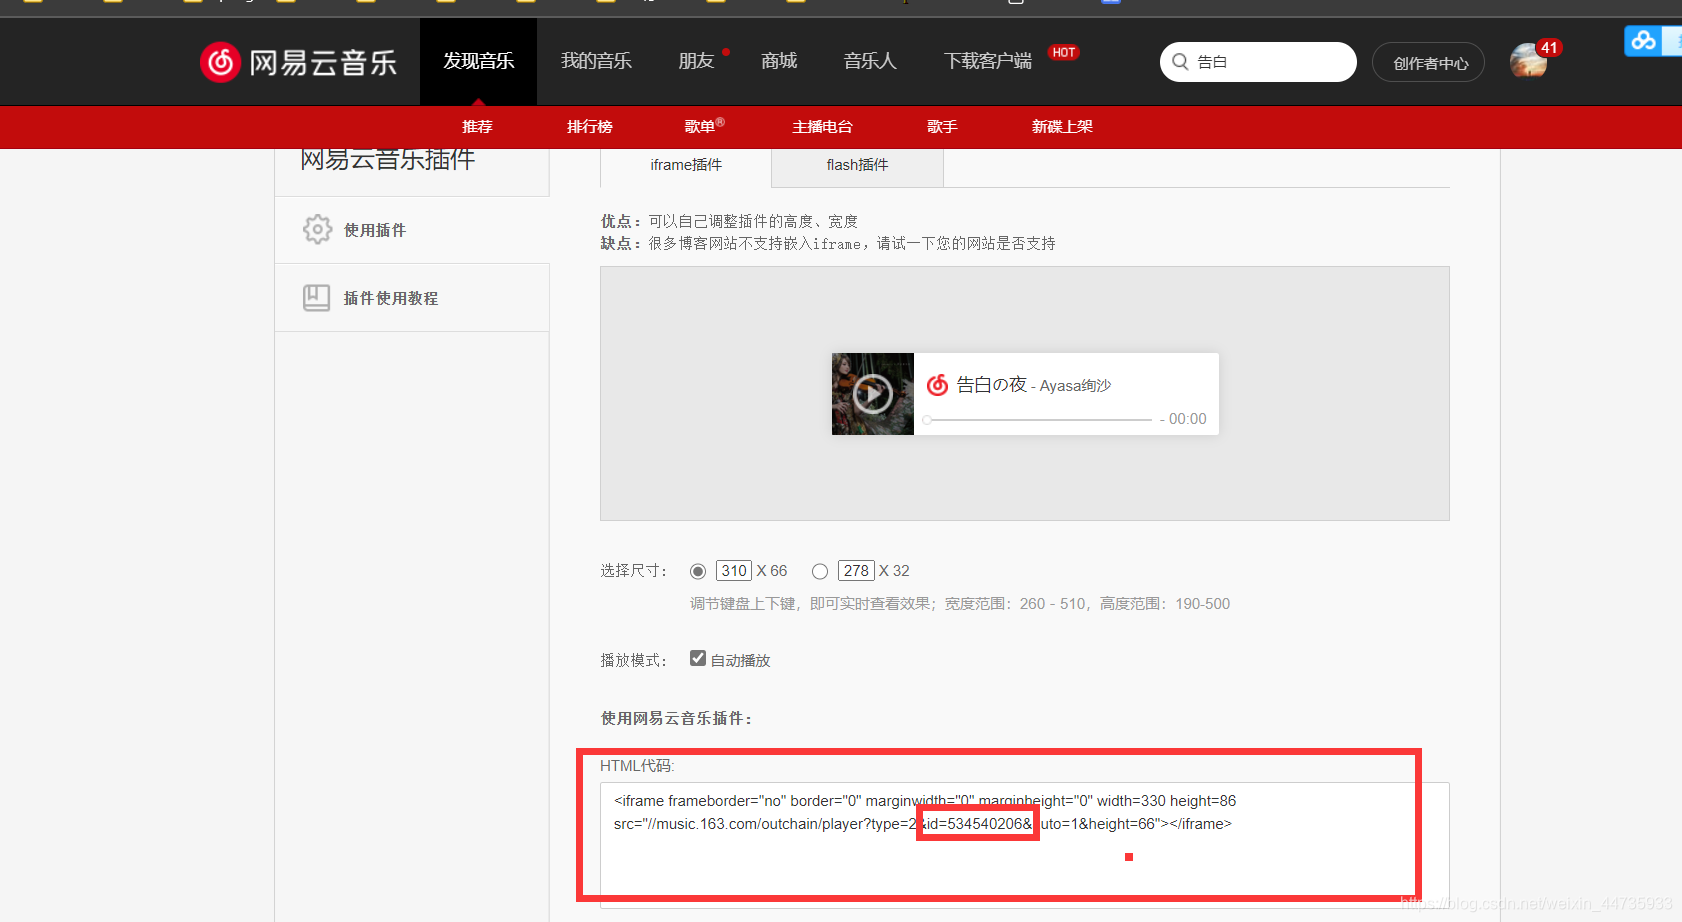Open the 音乐人 tab
The image size is (1682, 922).
tap(870, 61)
